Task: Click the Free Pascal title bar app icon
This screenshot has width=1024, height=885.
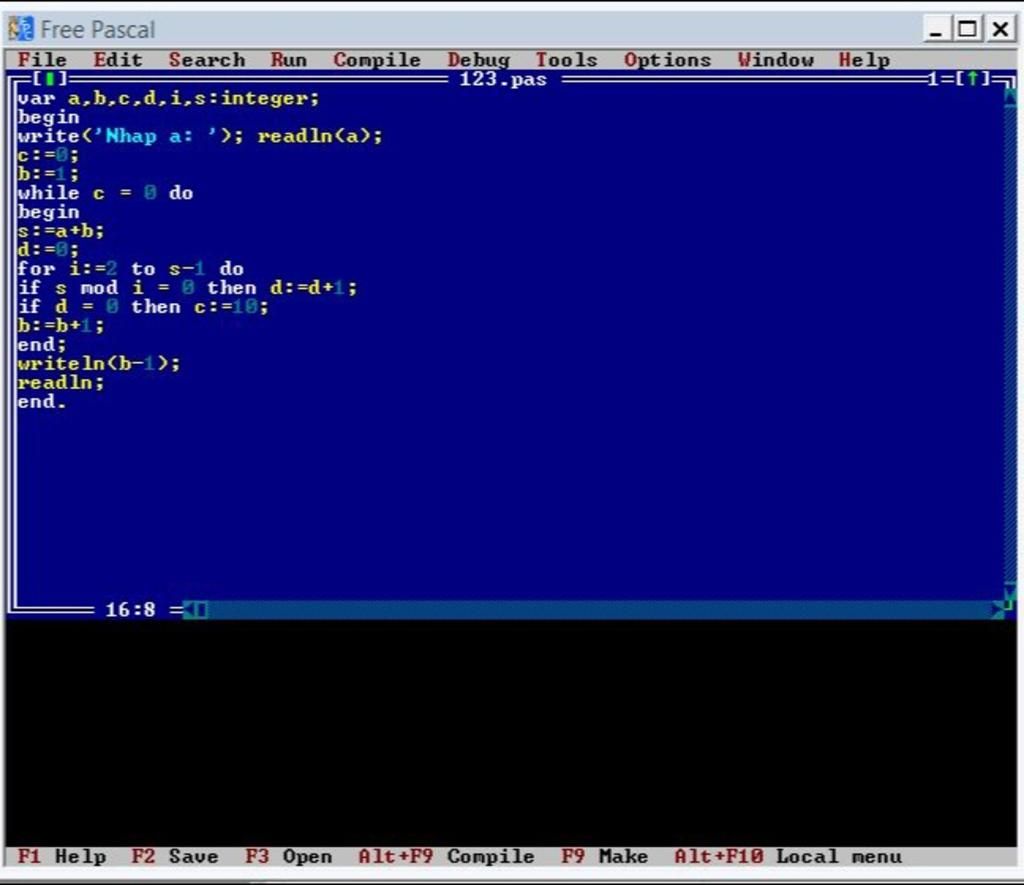Action: point(20,29)
